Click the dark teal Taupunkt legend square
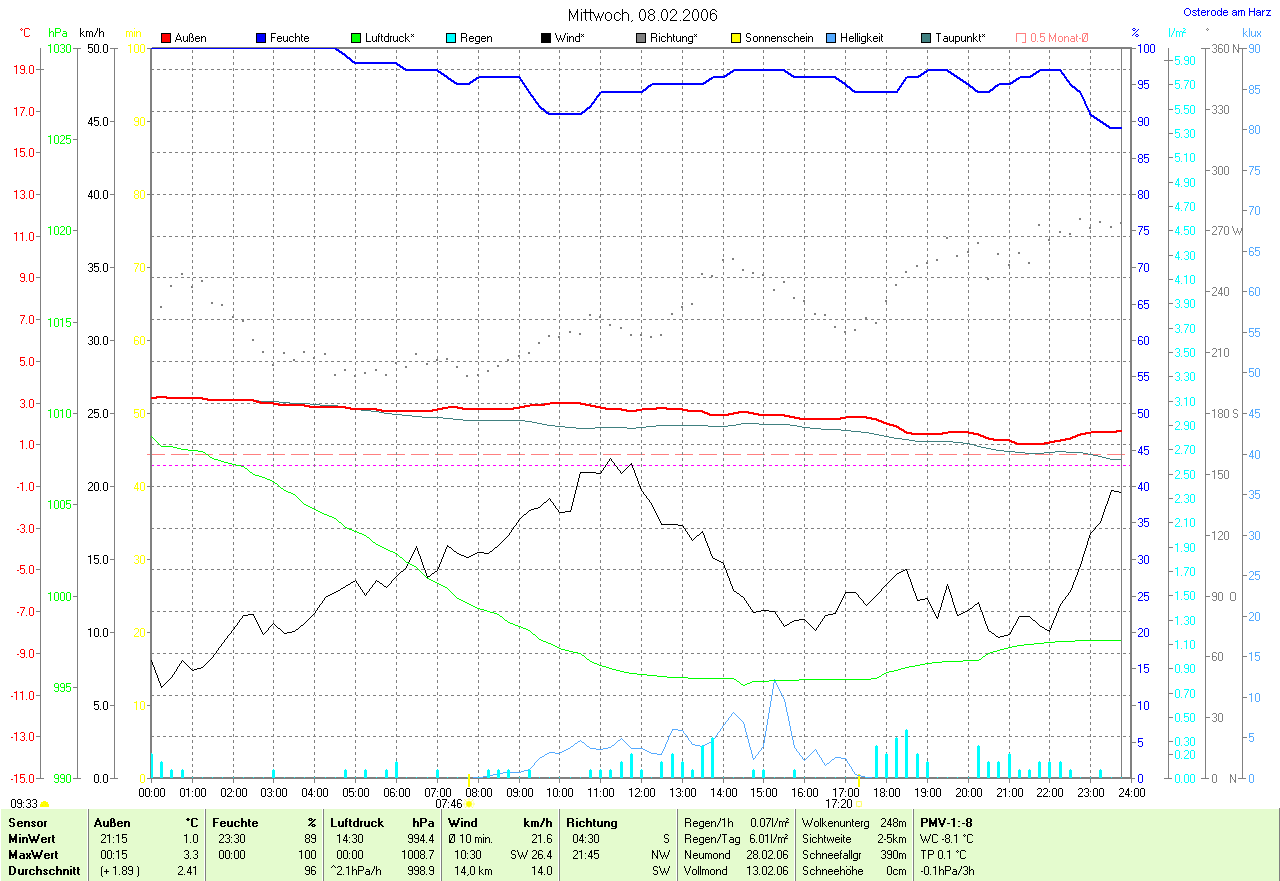1280x881 pixels. 926,38
